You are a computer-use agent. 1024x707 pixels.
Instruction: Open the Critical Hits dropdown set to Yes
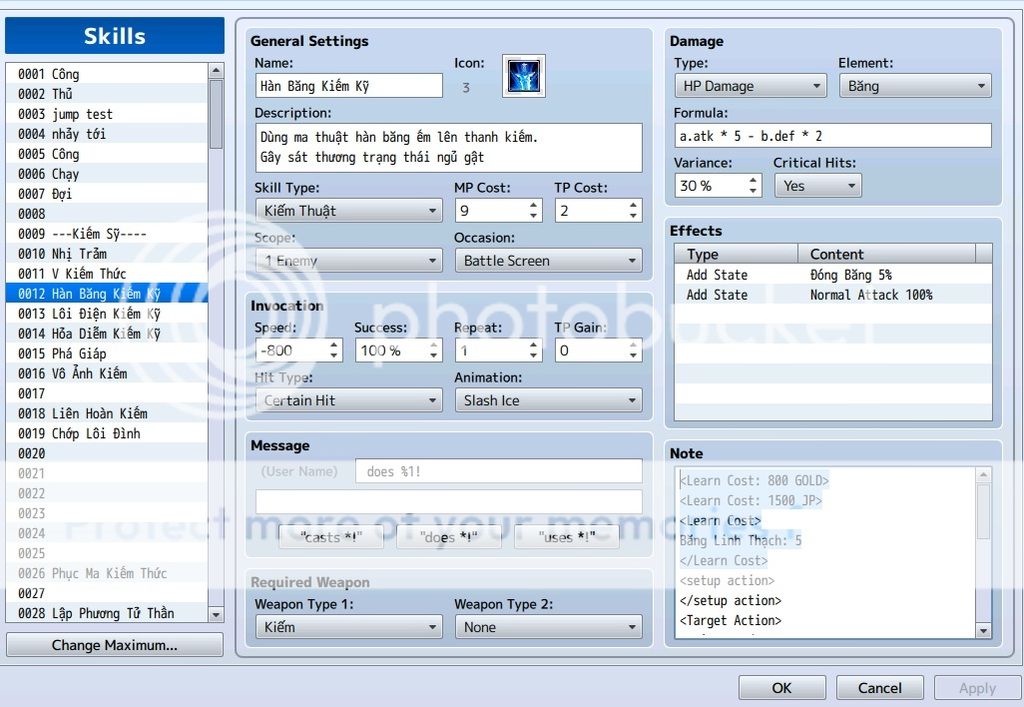tap(817, 185)
